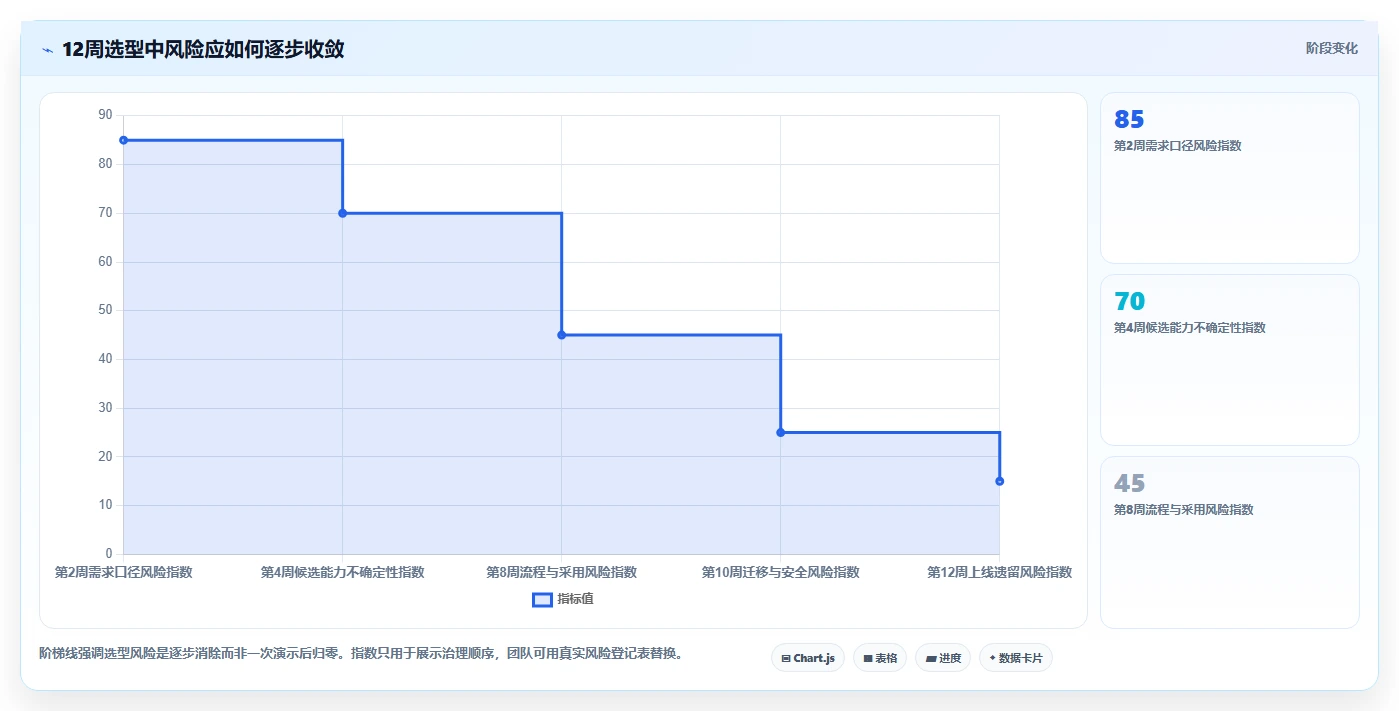Viewport: 1399px width, 711px height.
Task: Select the data point at value 45
Action: [562, 335]
